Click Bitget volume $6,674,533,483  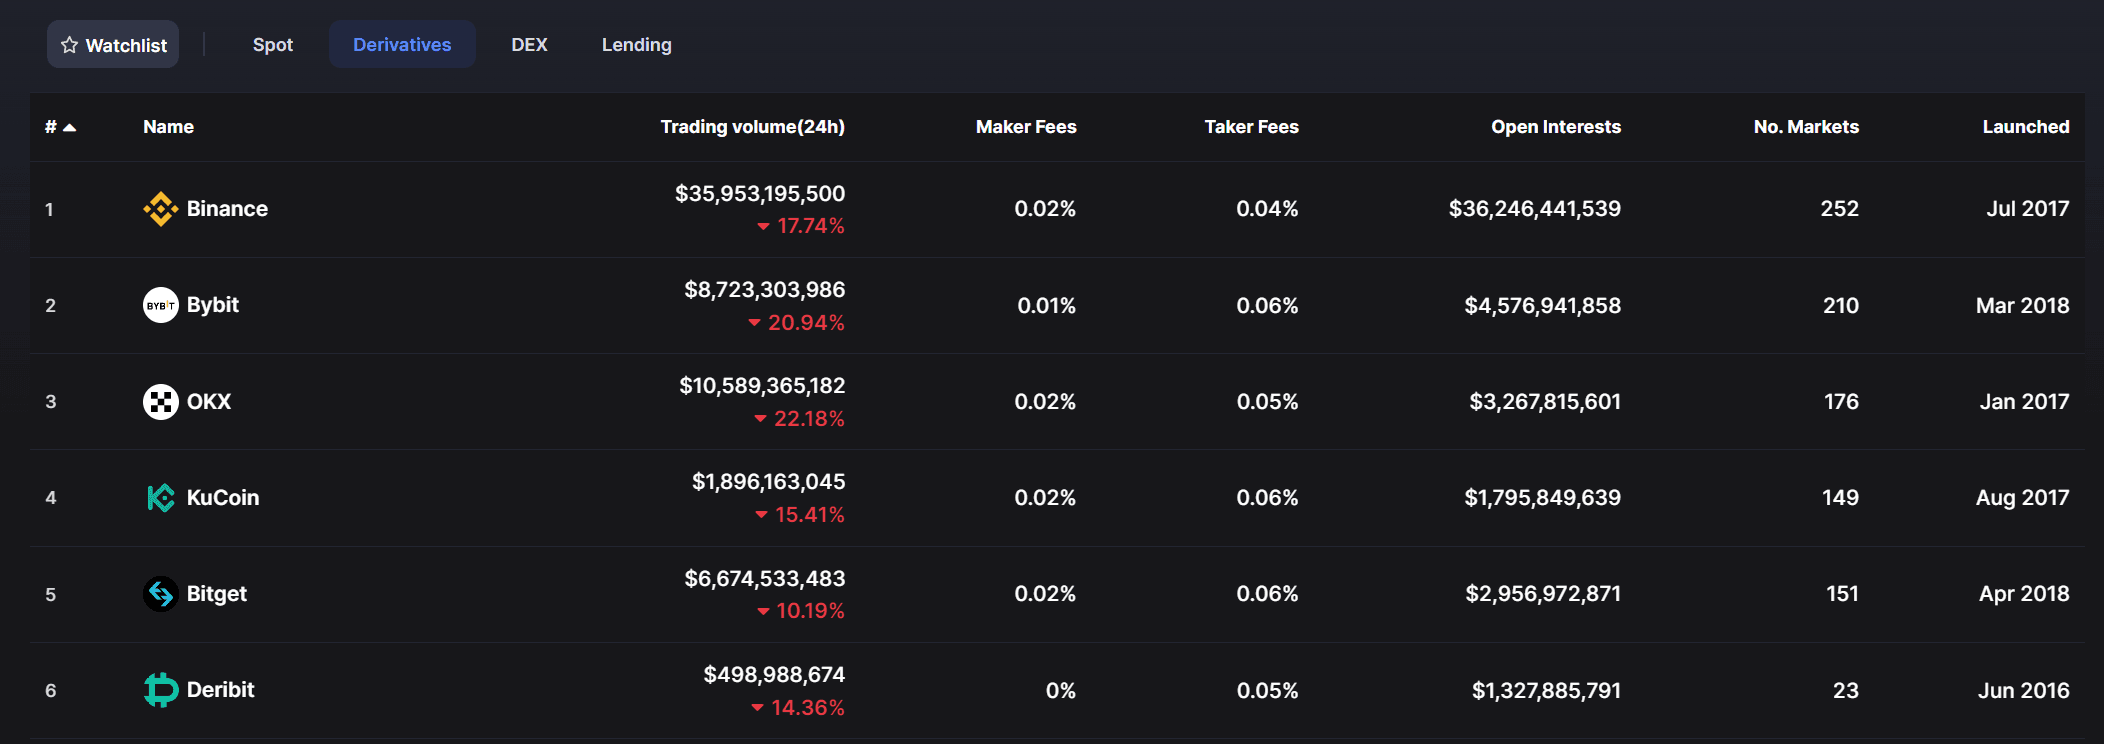(x=765, y=579)
